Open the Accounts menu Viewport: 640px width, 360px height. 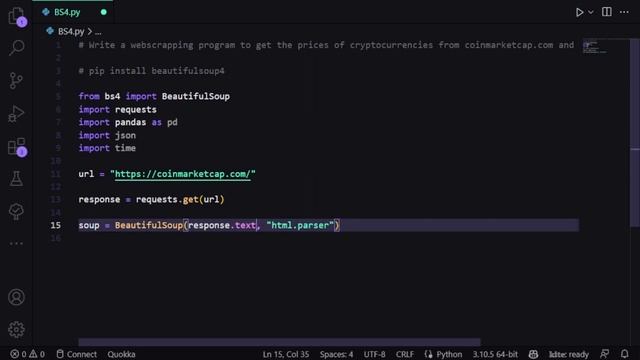16,297
